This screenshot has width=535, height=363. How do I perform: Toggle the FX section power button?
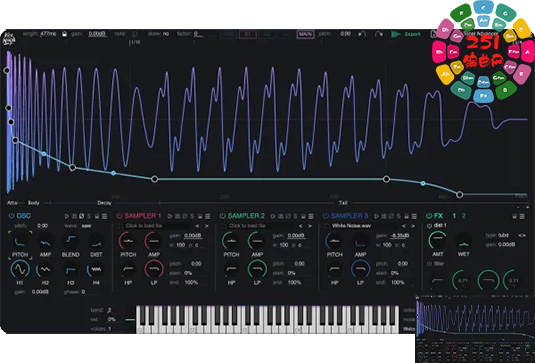tap(429, 216)
